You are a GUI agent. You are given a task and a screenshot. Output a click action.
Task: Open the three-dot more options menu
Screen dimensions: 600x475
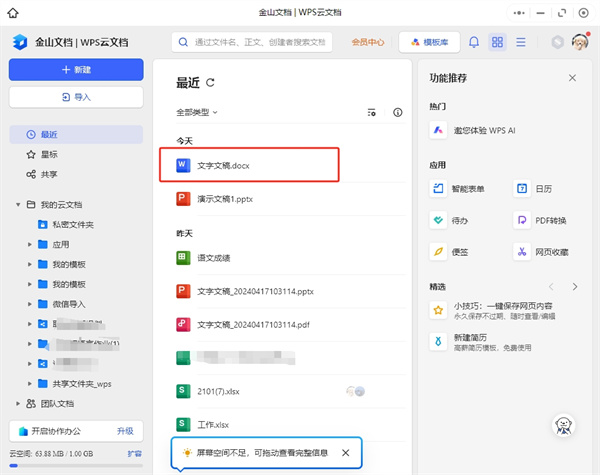[519, 13]
